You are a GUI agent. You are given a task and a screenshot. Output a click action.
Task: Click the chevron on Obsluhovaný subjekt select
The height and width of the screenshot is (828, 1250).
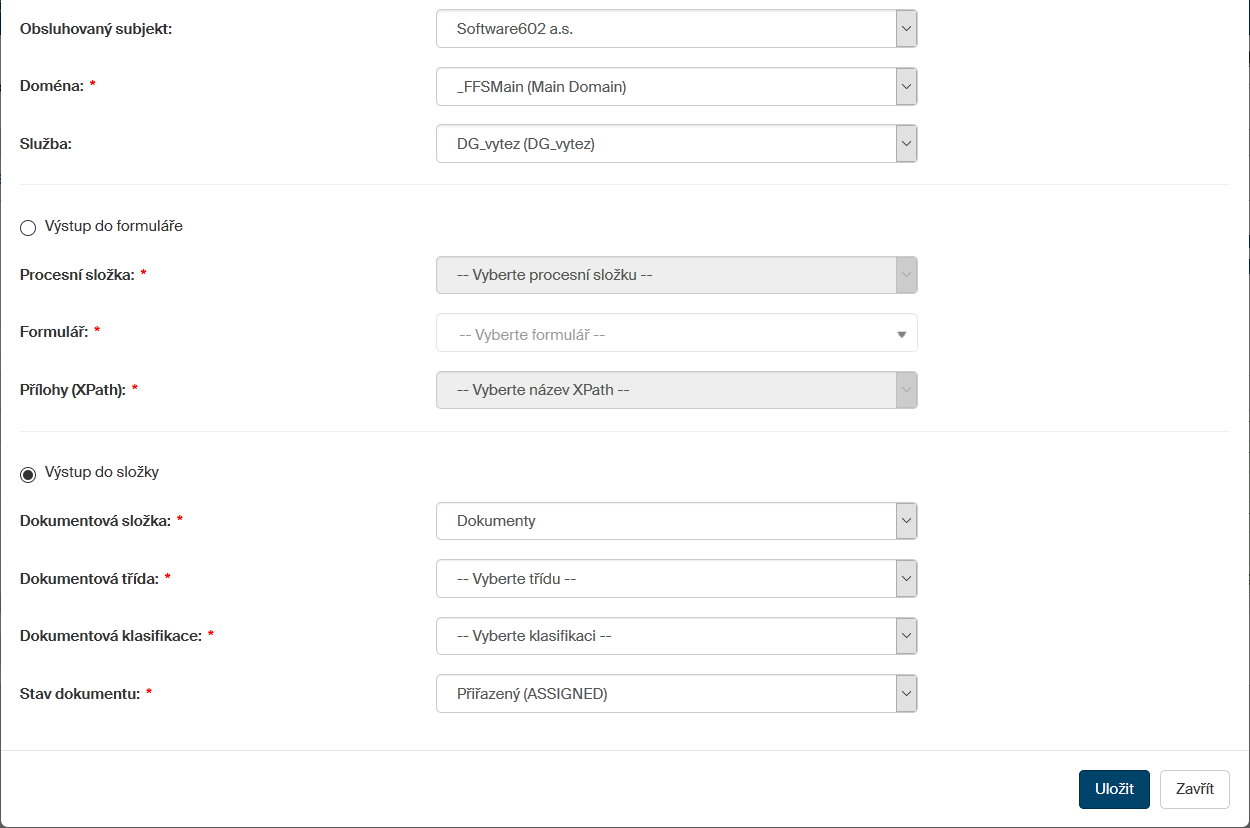pos(906,29)
